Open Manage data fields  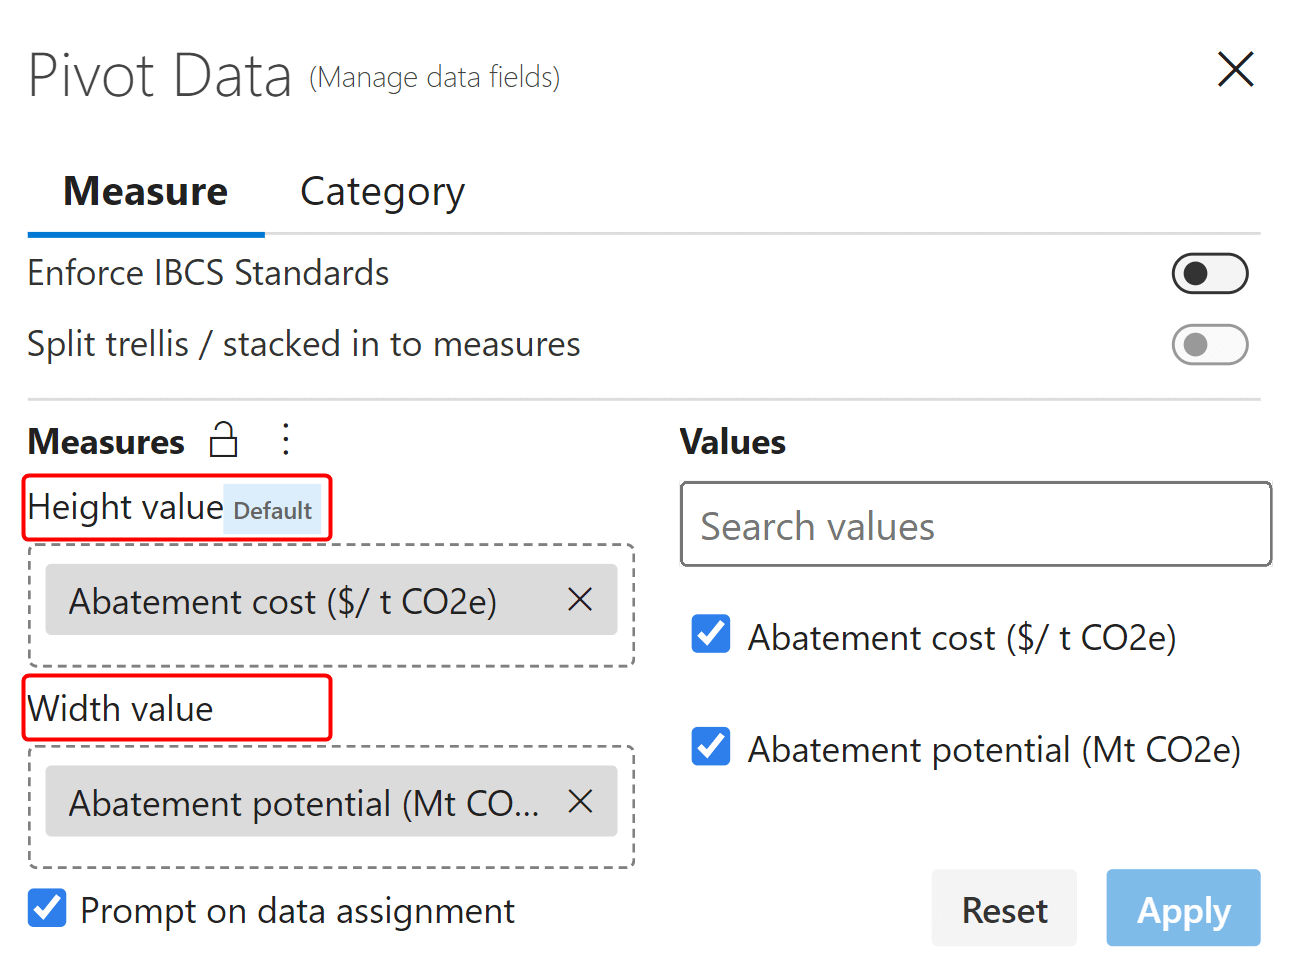pyautogui.click(x=434, y=77)
